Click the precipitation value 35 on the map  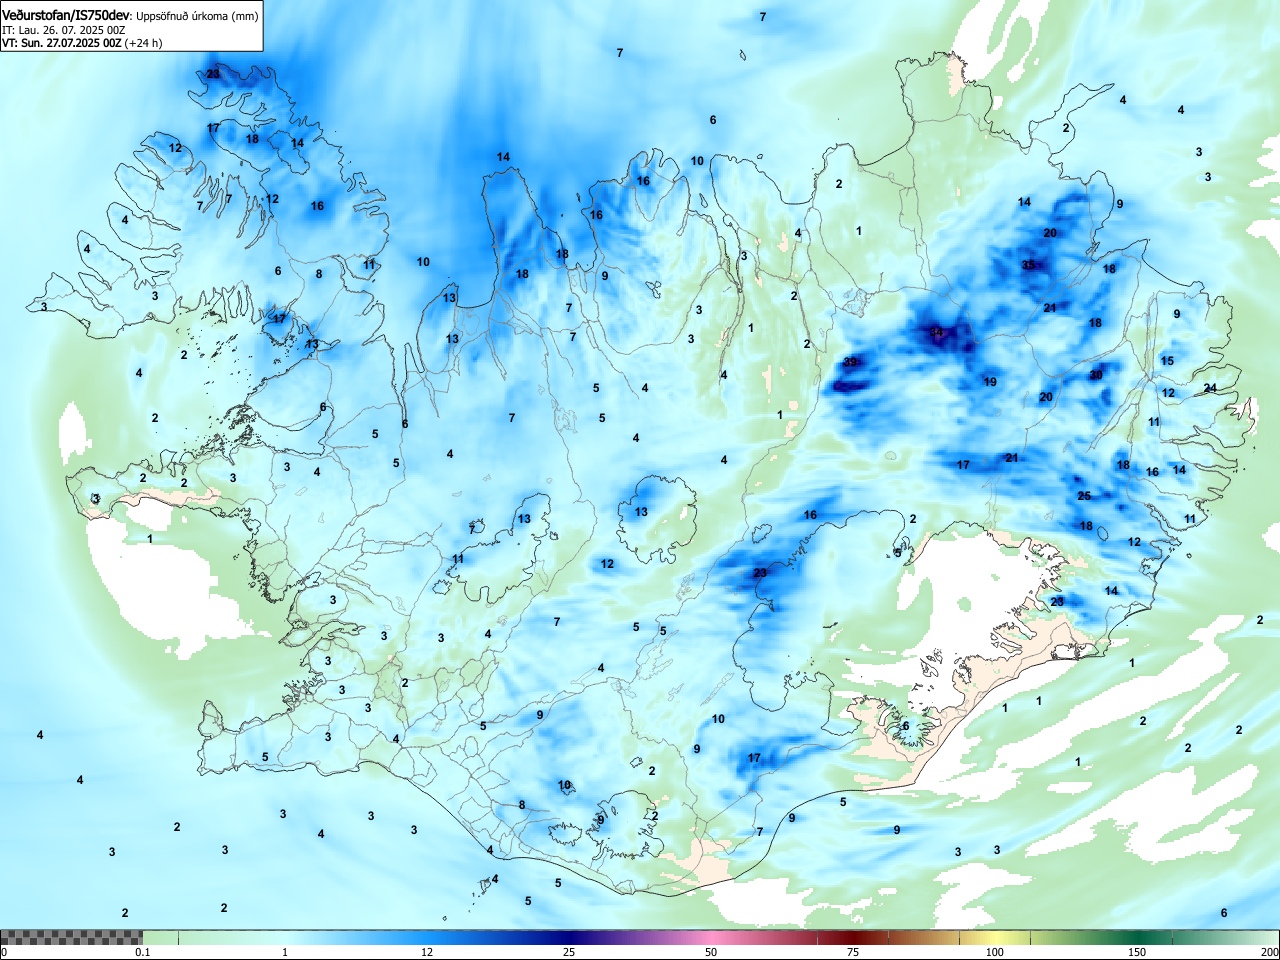coord(1029,265)
